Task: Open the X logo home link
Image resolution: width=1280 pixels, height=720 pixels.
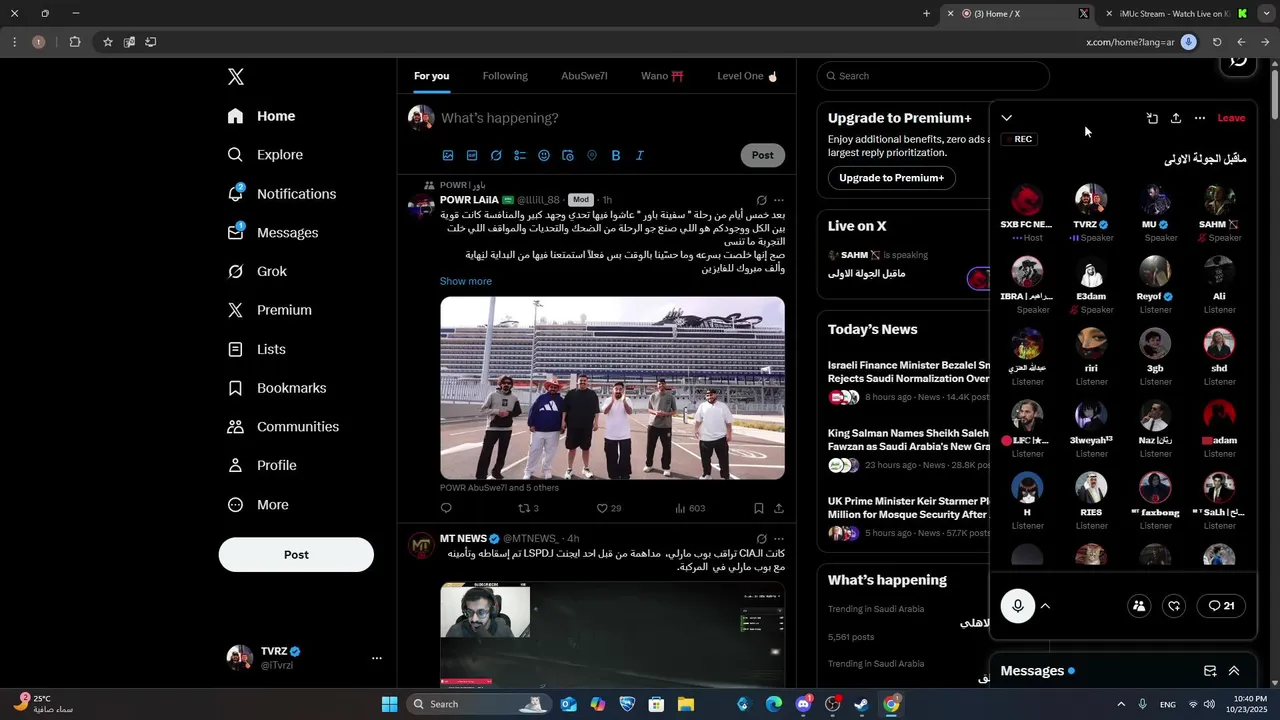Action: click(x=235, y=77)
